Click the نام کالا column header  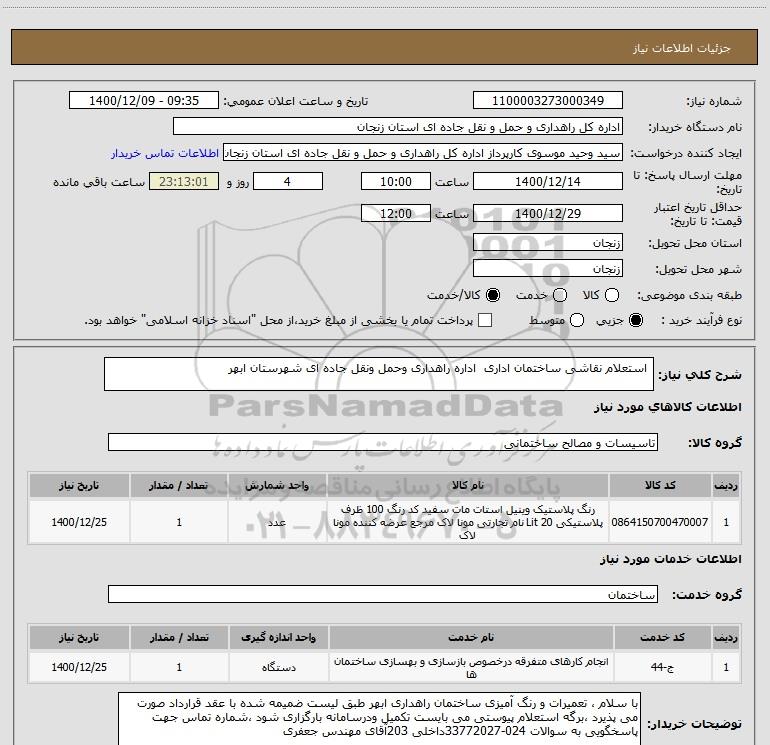coord(468,485)
